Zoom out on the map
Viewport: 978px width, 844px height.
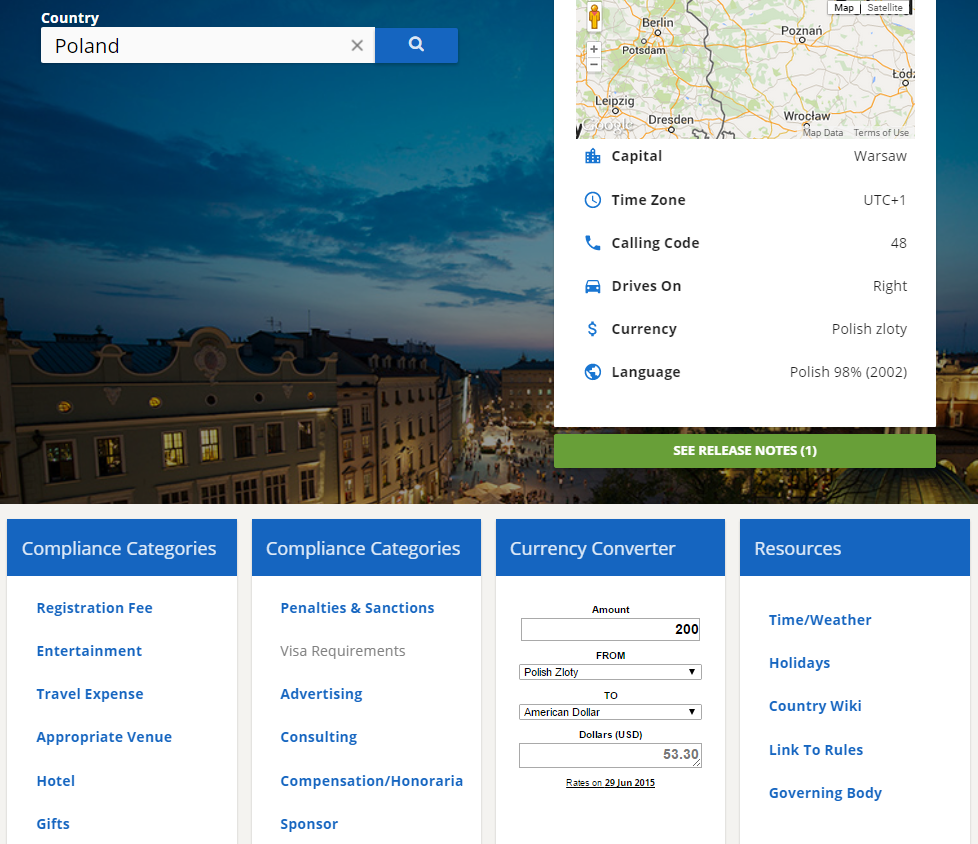point(594,64)
